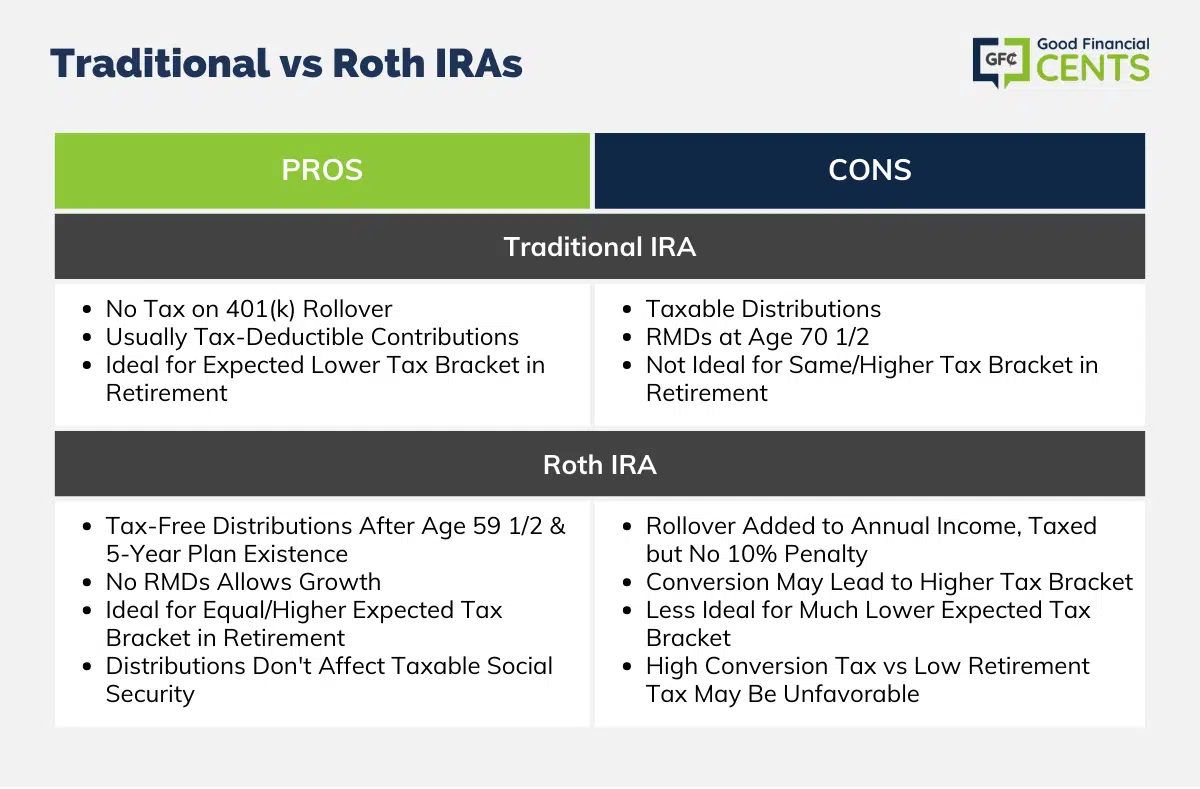Select the green PROS header cell

(x=322, y=170)
